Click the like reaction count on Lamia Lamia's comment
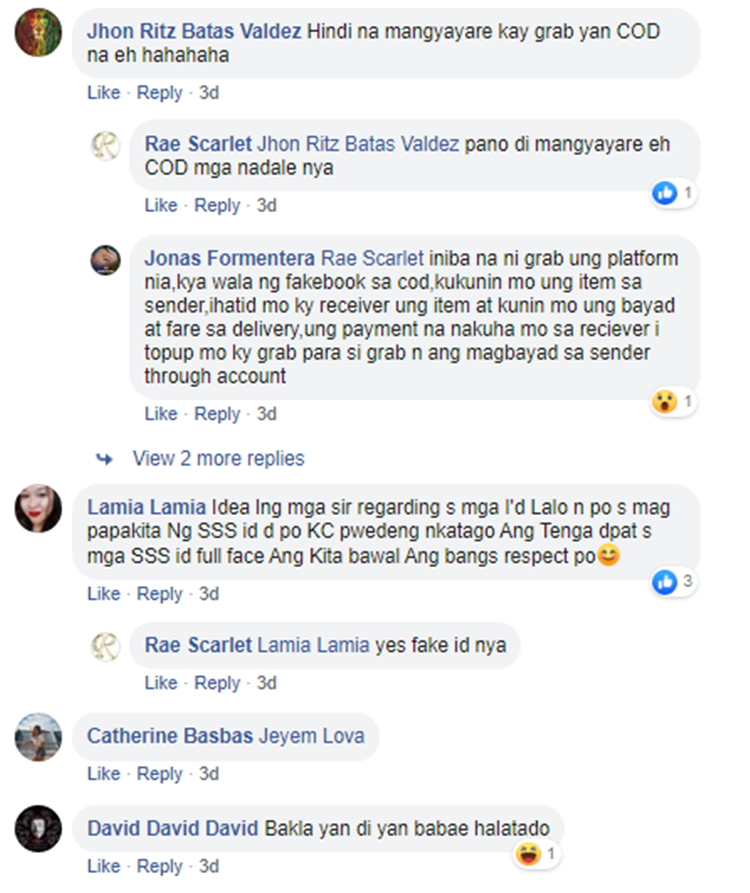The image size is (750, 893). pos(687,581)
